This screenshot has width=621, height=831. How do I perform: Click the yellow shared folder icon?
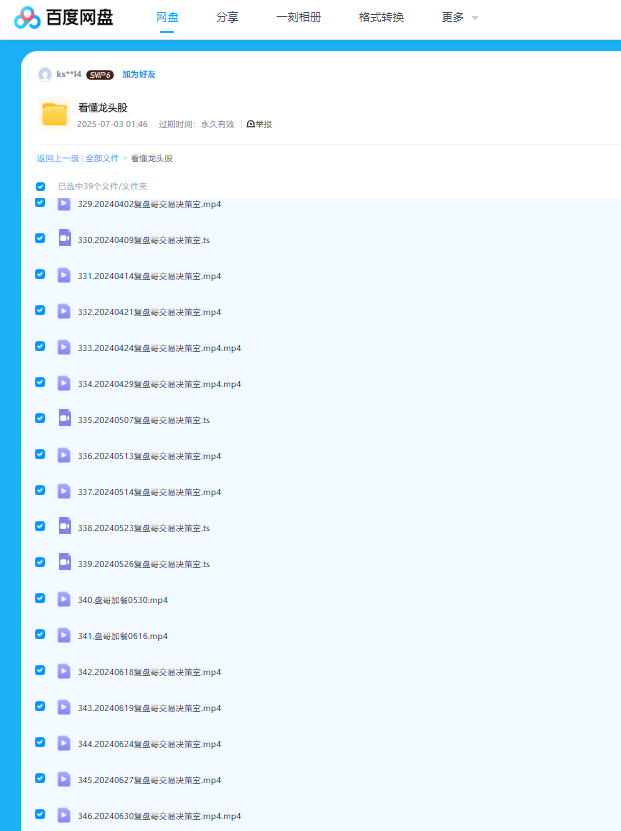tap(54, 114)
